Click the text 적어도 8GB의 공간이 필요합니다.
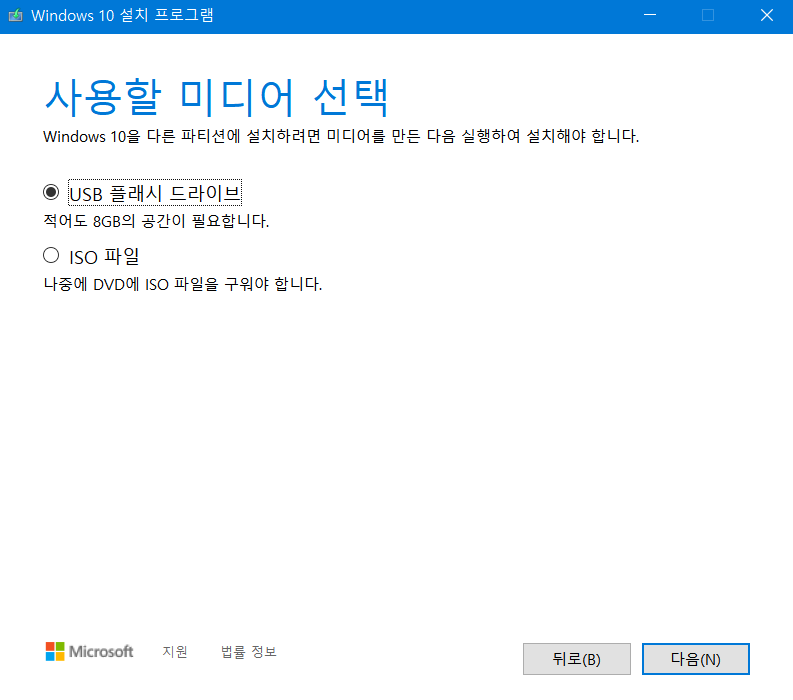This screenshot has width=793, height=700. pos(156,221)
